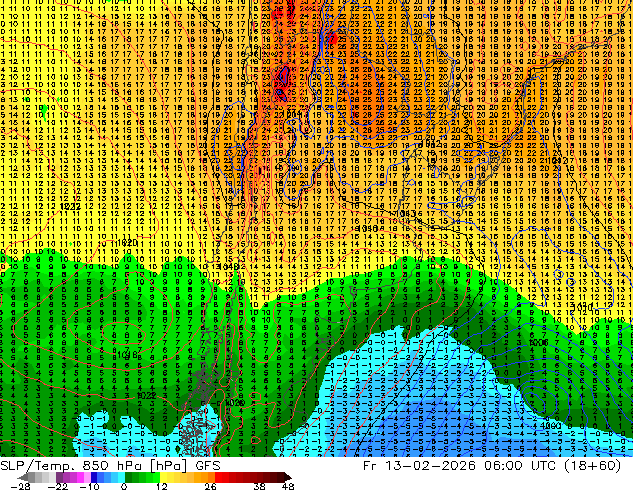The width and height of the screenshot is (634, 490).
Task: Select the dark green segment of the color bar
Action: (129, 477)
